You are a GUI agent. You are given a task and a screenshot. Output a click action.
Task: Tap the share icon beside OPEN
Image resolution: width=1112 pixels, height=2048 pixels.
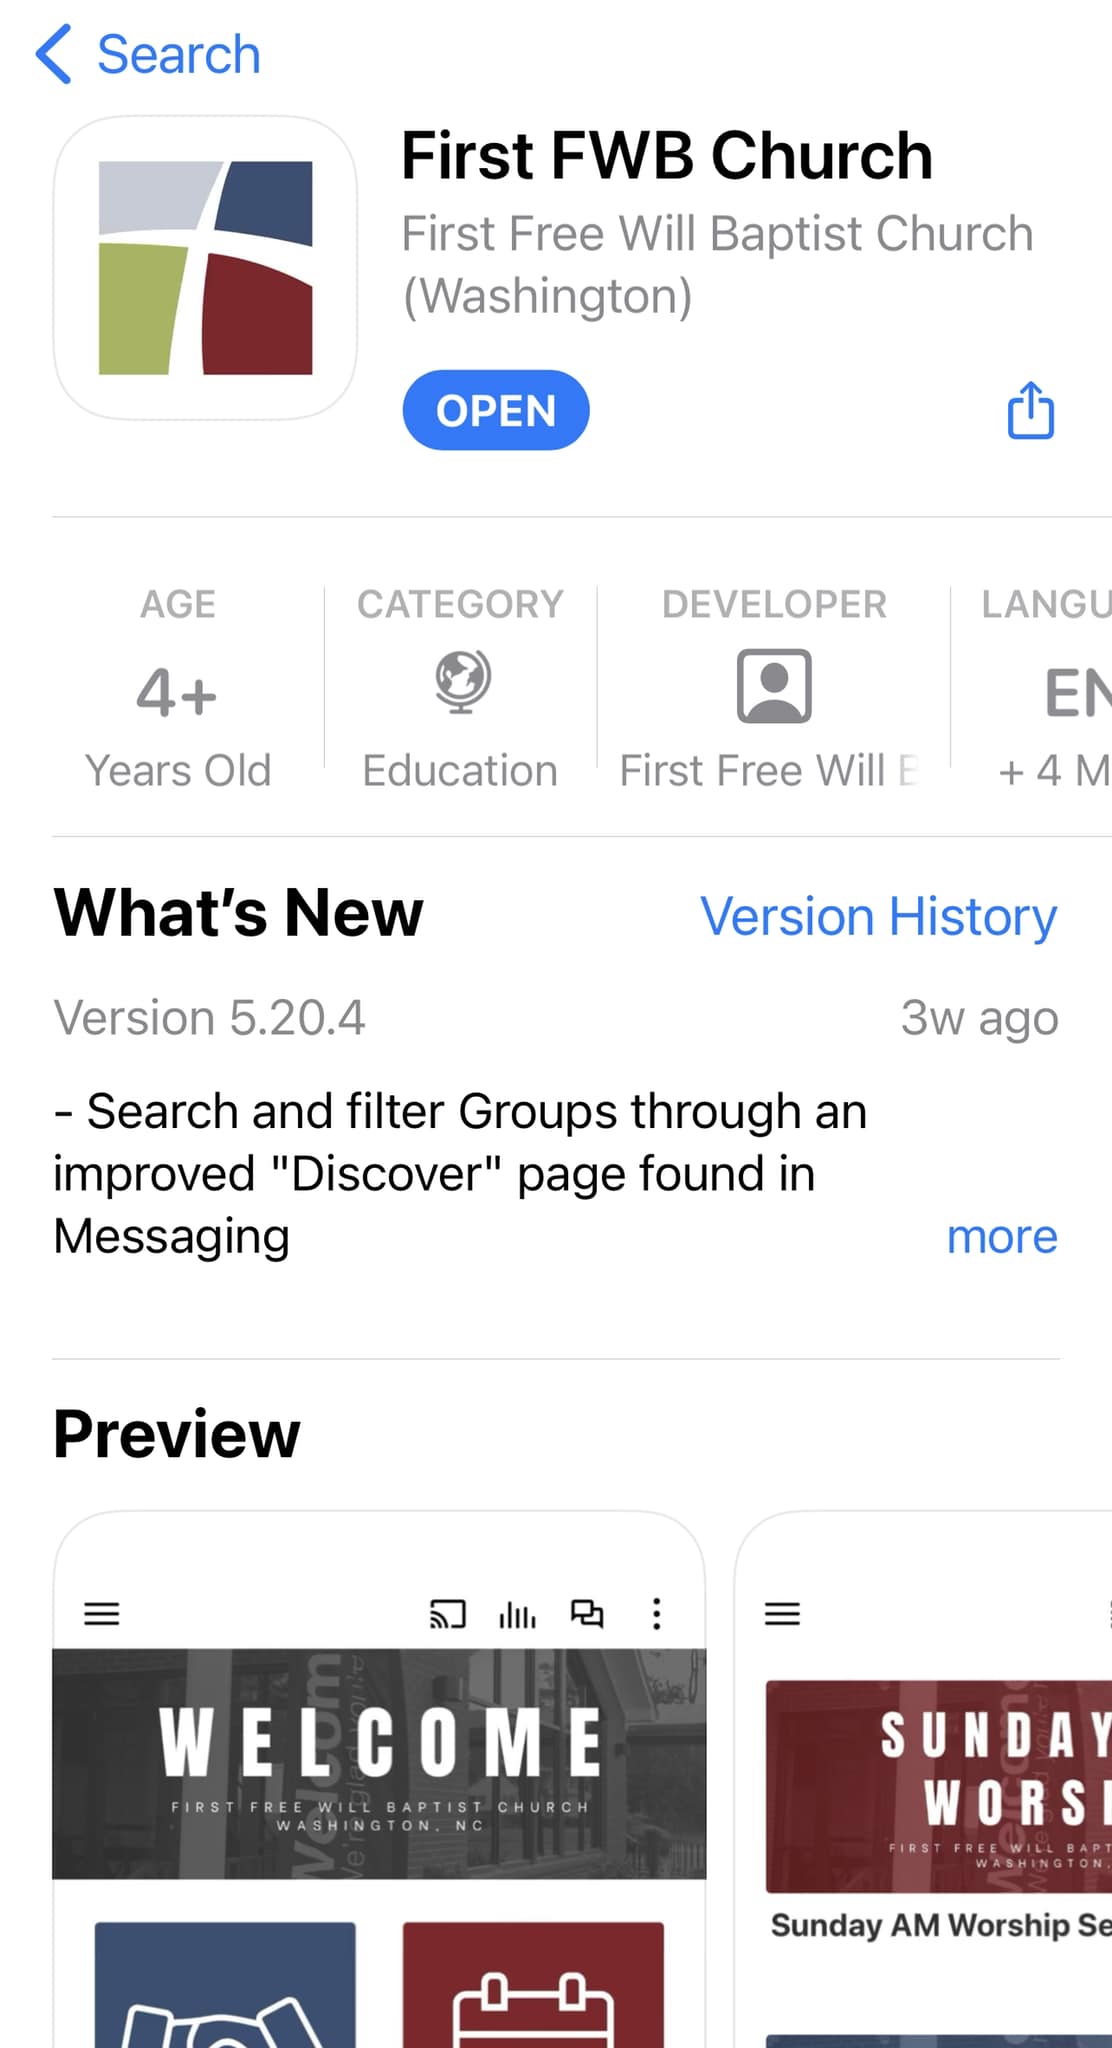1031,409
